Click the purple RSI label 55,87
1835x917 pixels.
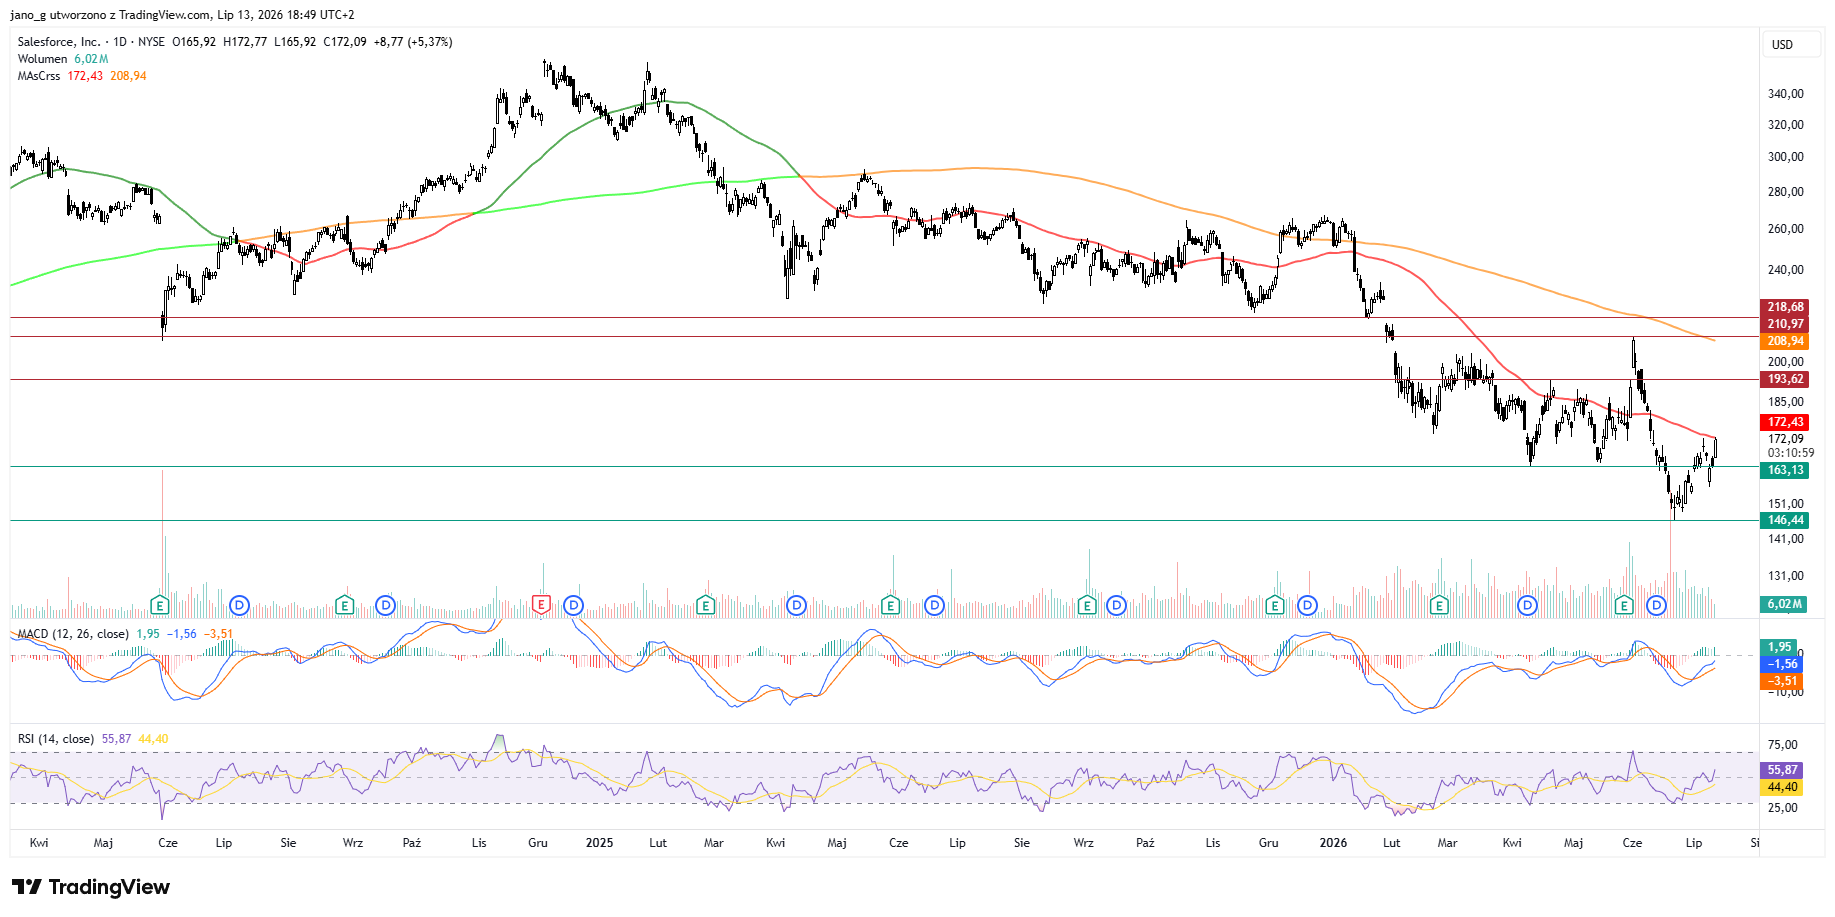tap(1782, 770)
